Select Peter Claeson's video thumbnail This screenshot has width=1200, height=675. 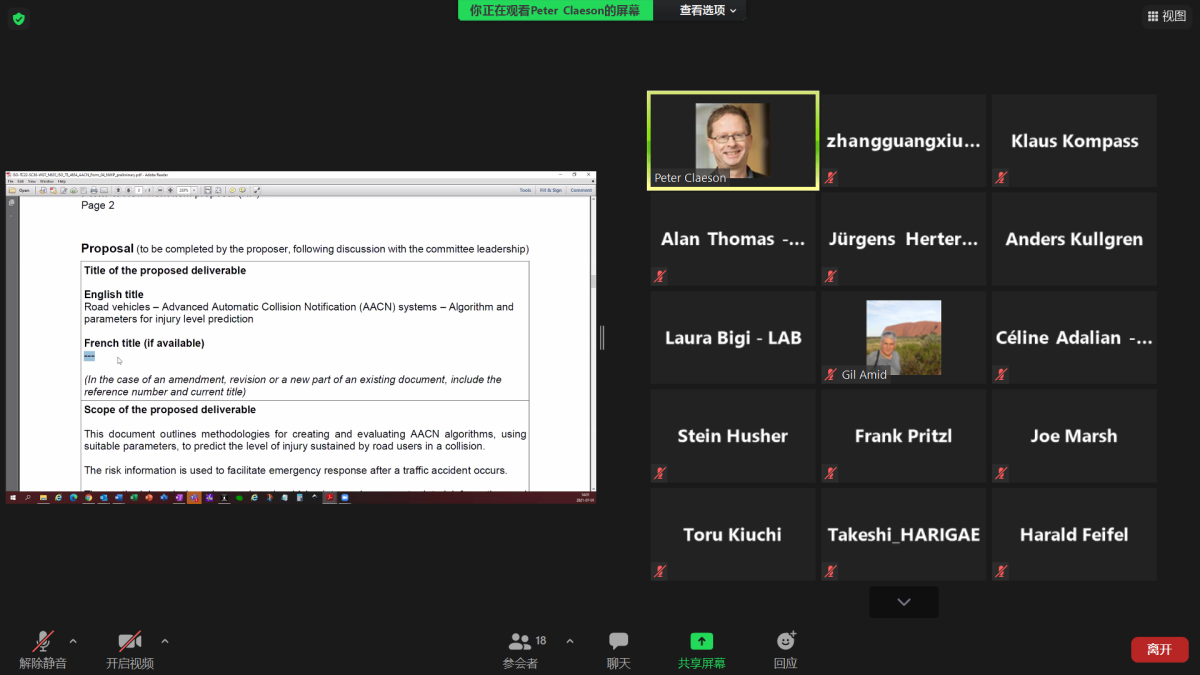pos(732,141)
